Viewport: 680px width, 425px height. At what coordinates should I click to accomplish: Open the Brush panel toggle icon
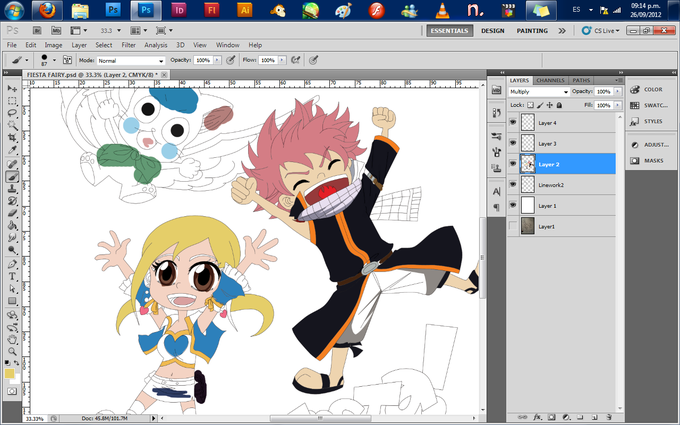tap(67, 60)
